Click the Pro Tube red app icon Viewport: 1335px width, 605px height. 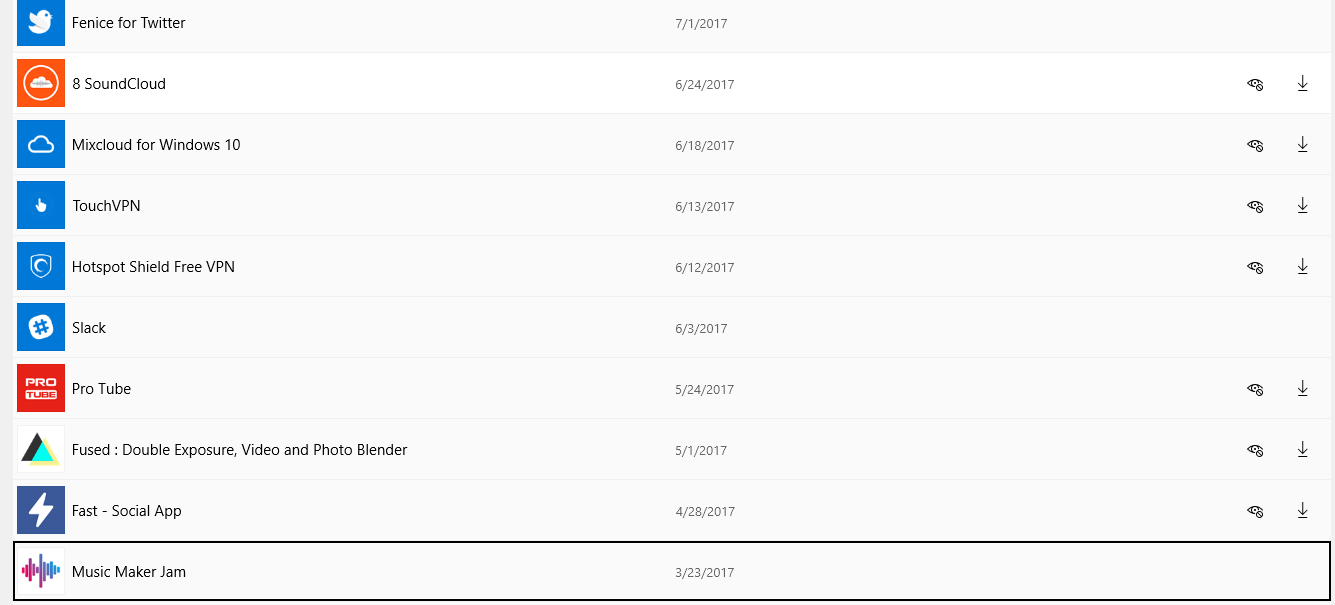(x=41, y=388)
